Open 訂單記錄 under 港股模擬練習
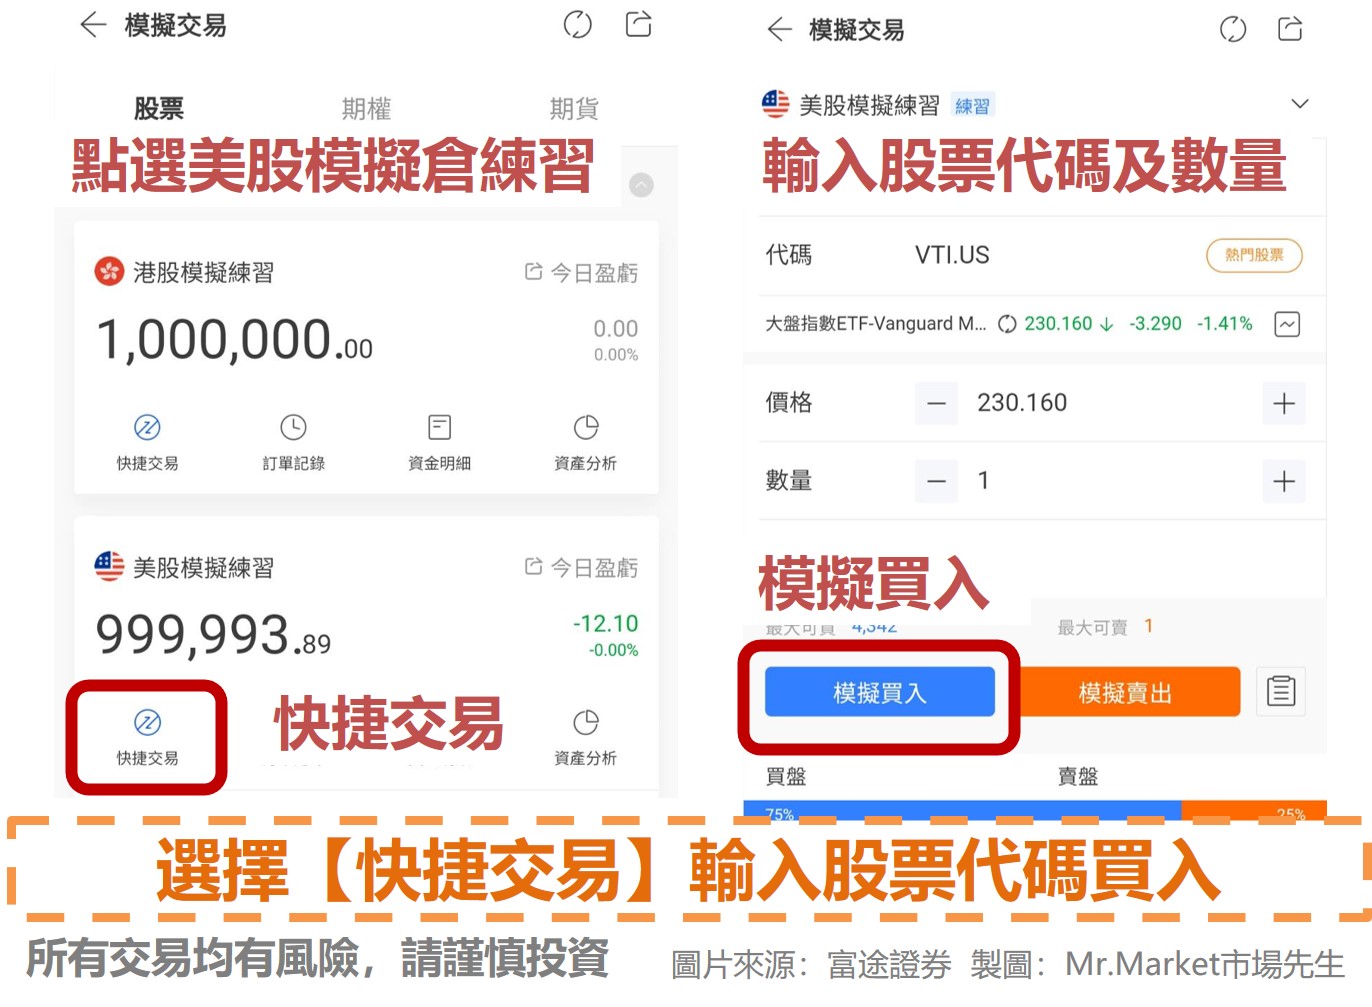Screen dimensions: 1372x1007 coord(293,442)
